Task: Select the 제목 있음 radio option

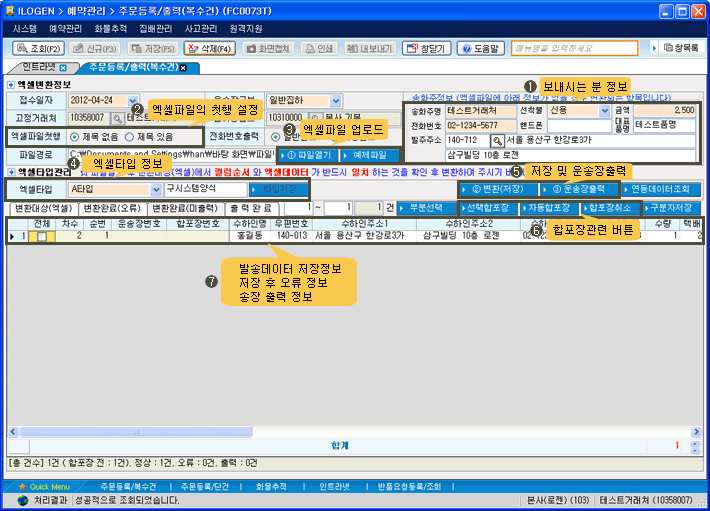Action: 130,136
